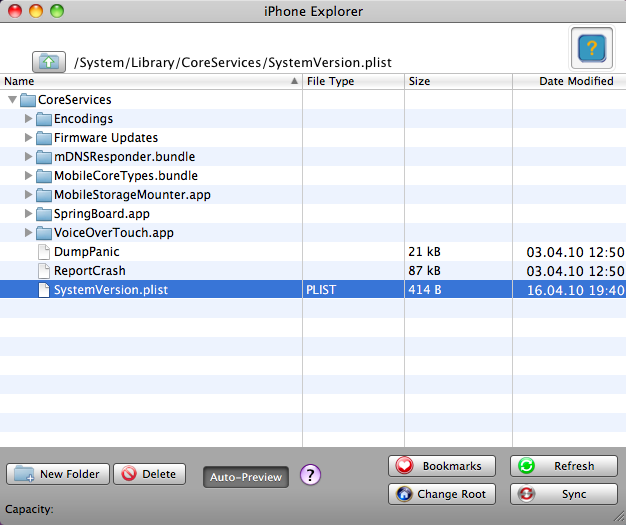
Task: Click the Encodings folder icon
Action: pyautogui.click(x=44, y=119)
